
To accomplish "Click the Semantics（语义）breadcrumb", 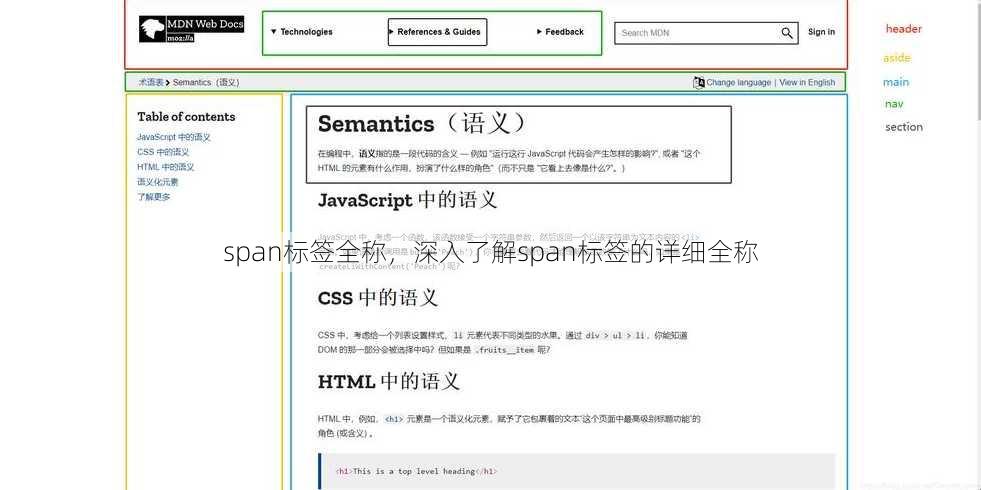I will coord(206,83).
